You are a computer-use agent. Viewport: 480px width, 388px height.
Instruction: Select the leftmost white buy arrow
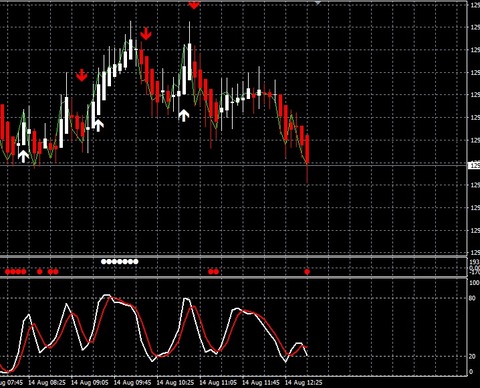point(23,156)
